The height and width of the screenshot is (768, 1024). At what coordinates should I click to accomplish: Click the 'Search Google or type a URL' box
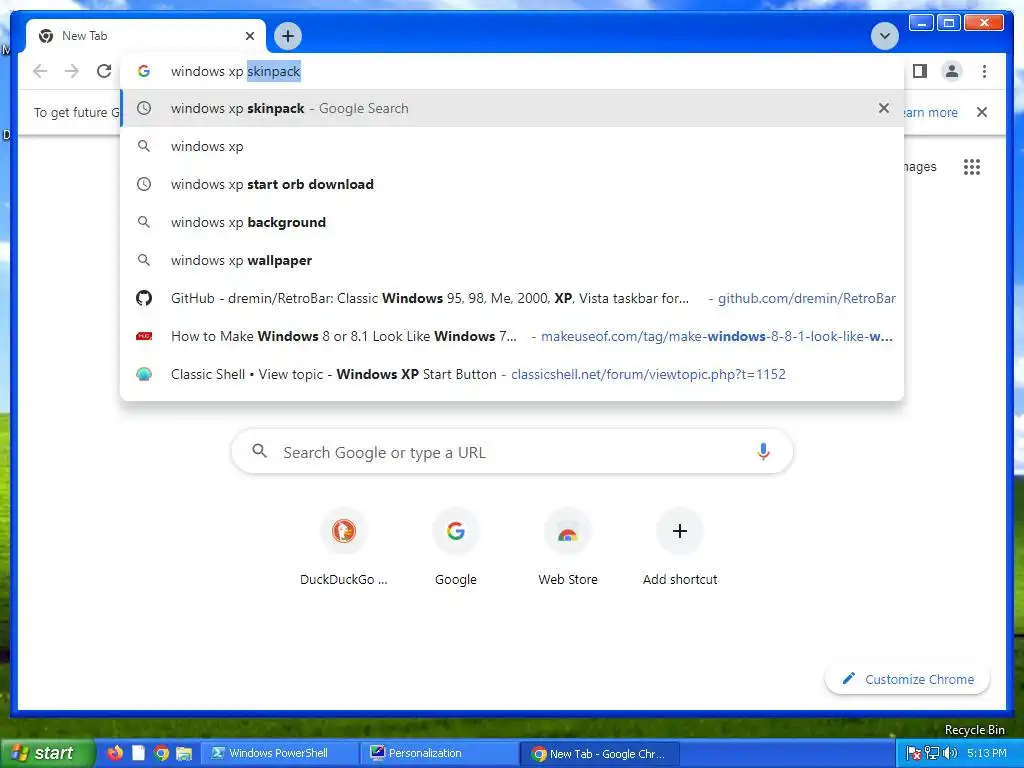tap(512, 452)
